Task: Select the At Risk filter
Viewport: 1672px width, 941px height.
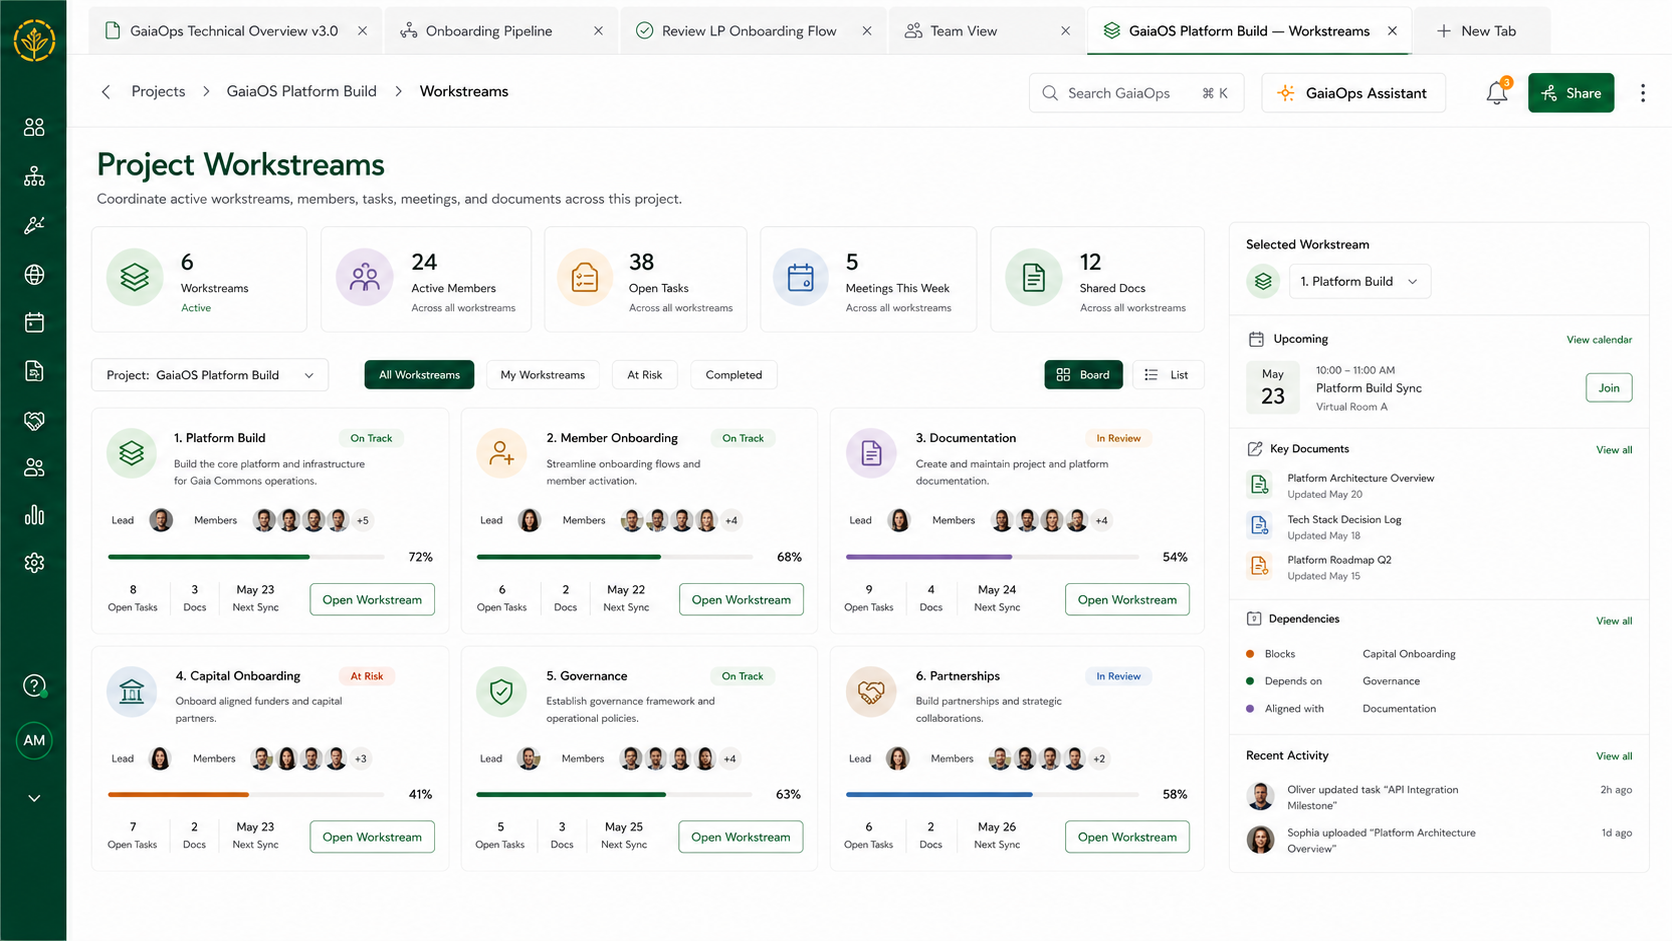Action: click(645, 375)
